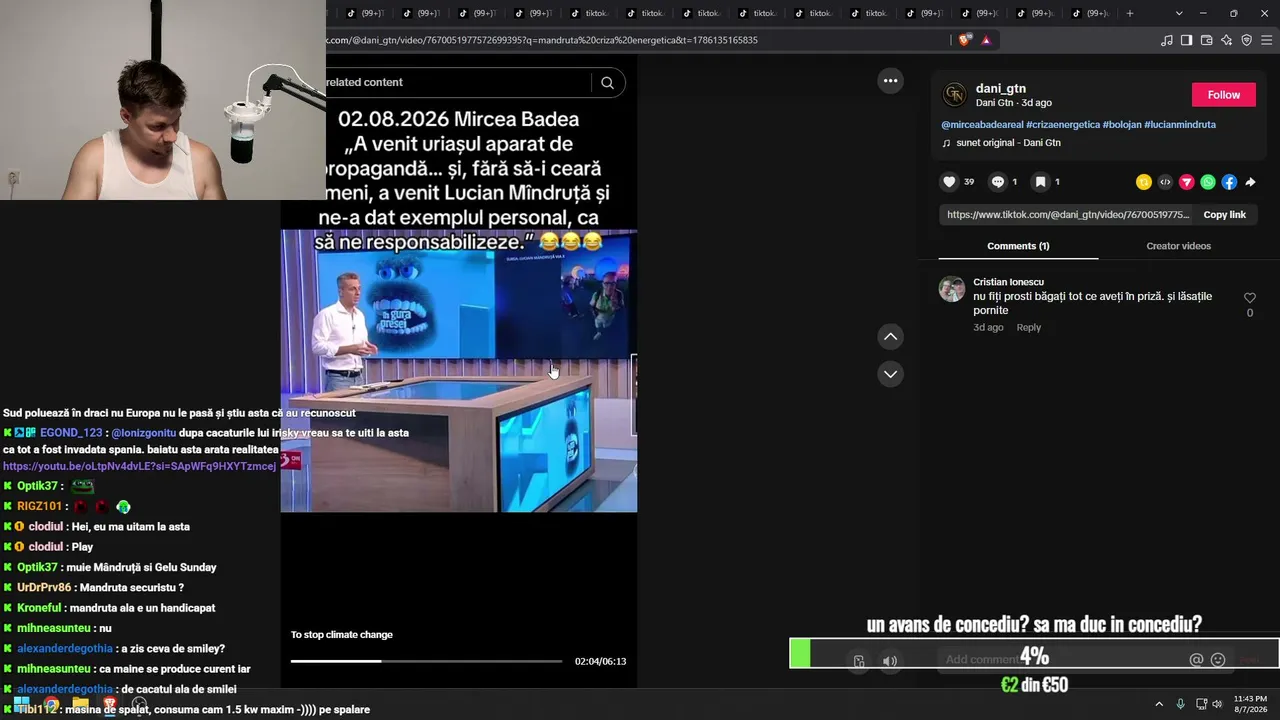Image resolution: width=1280 pixels, height=720 pixels.
Task: Insert an emoji in the comment box
Action: pos(1218,660)
